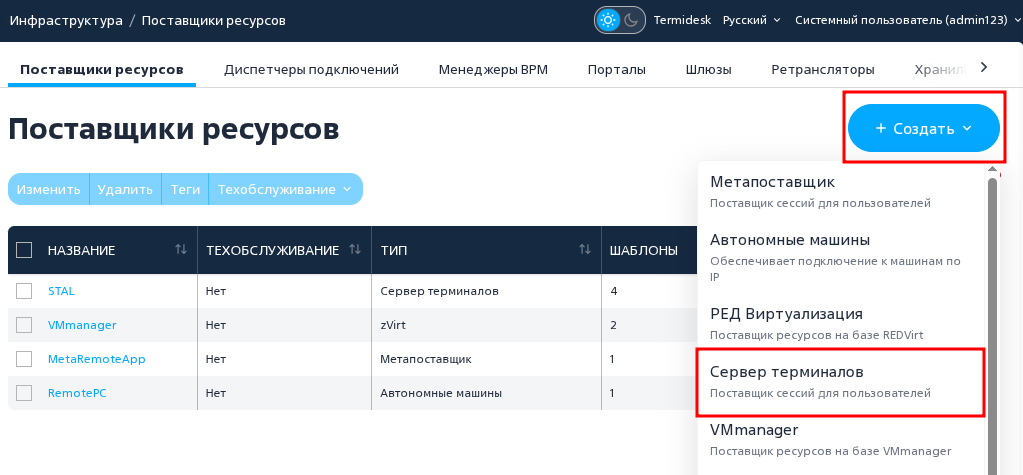This screenshot has width=1023, height=475.
Task: Click the zVirt type cell
Action: tap(393, 325)
